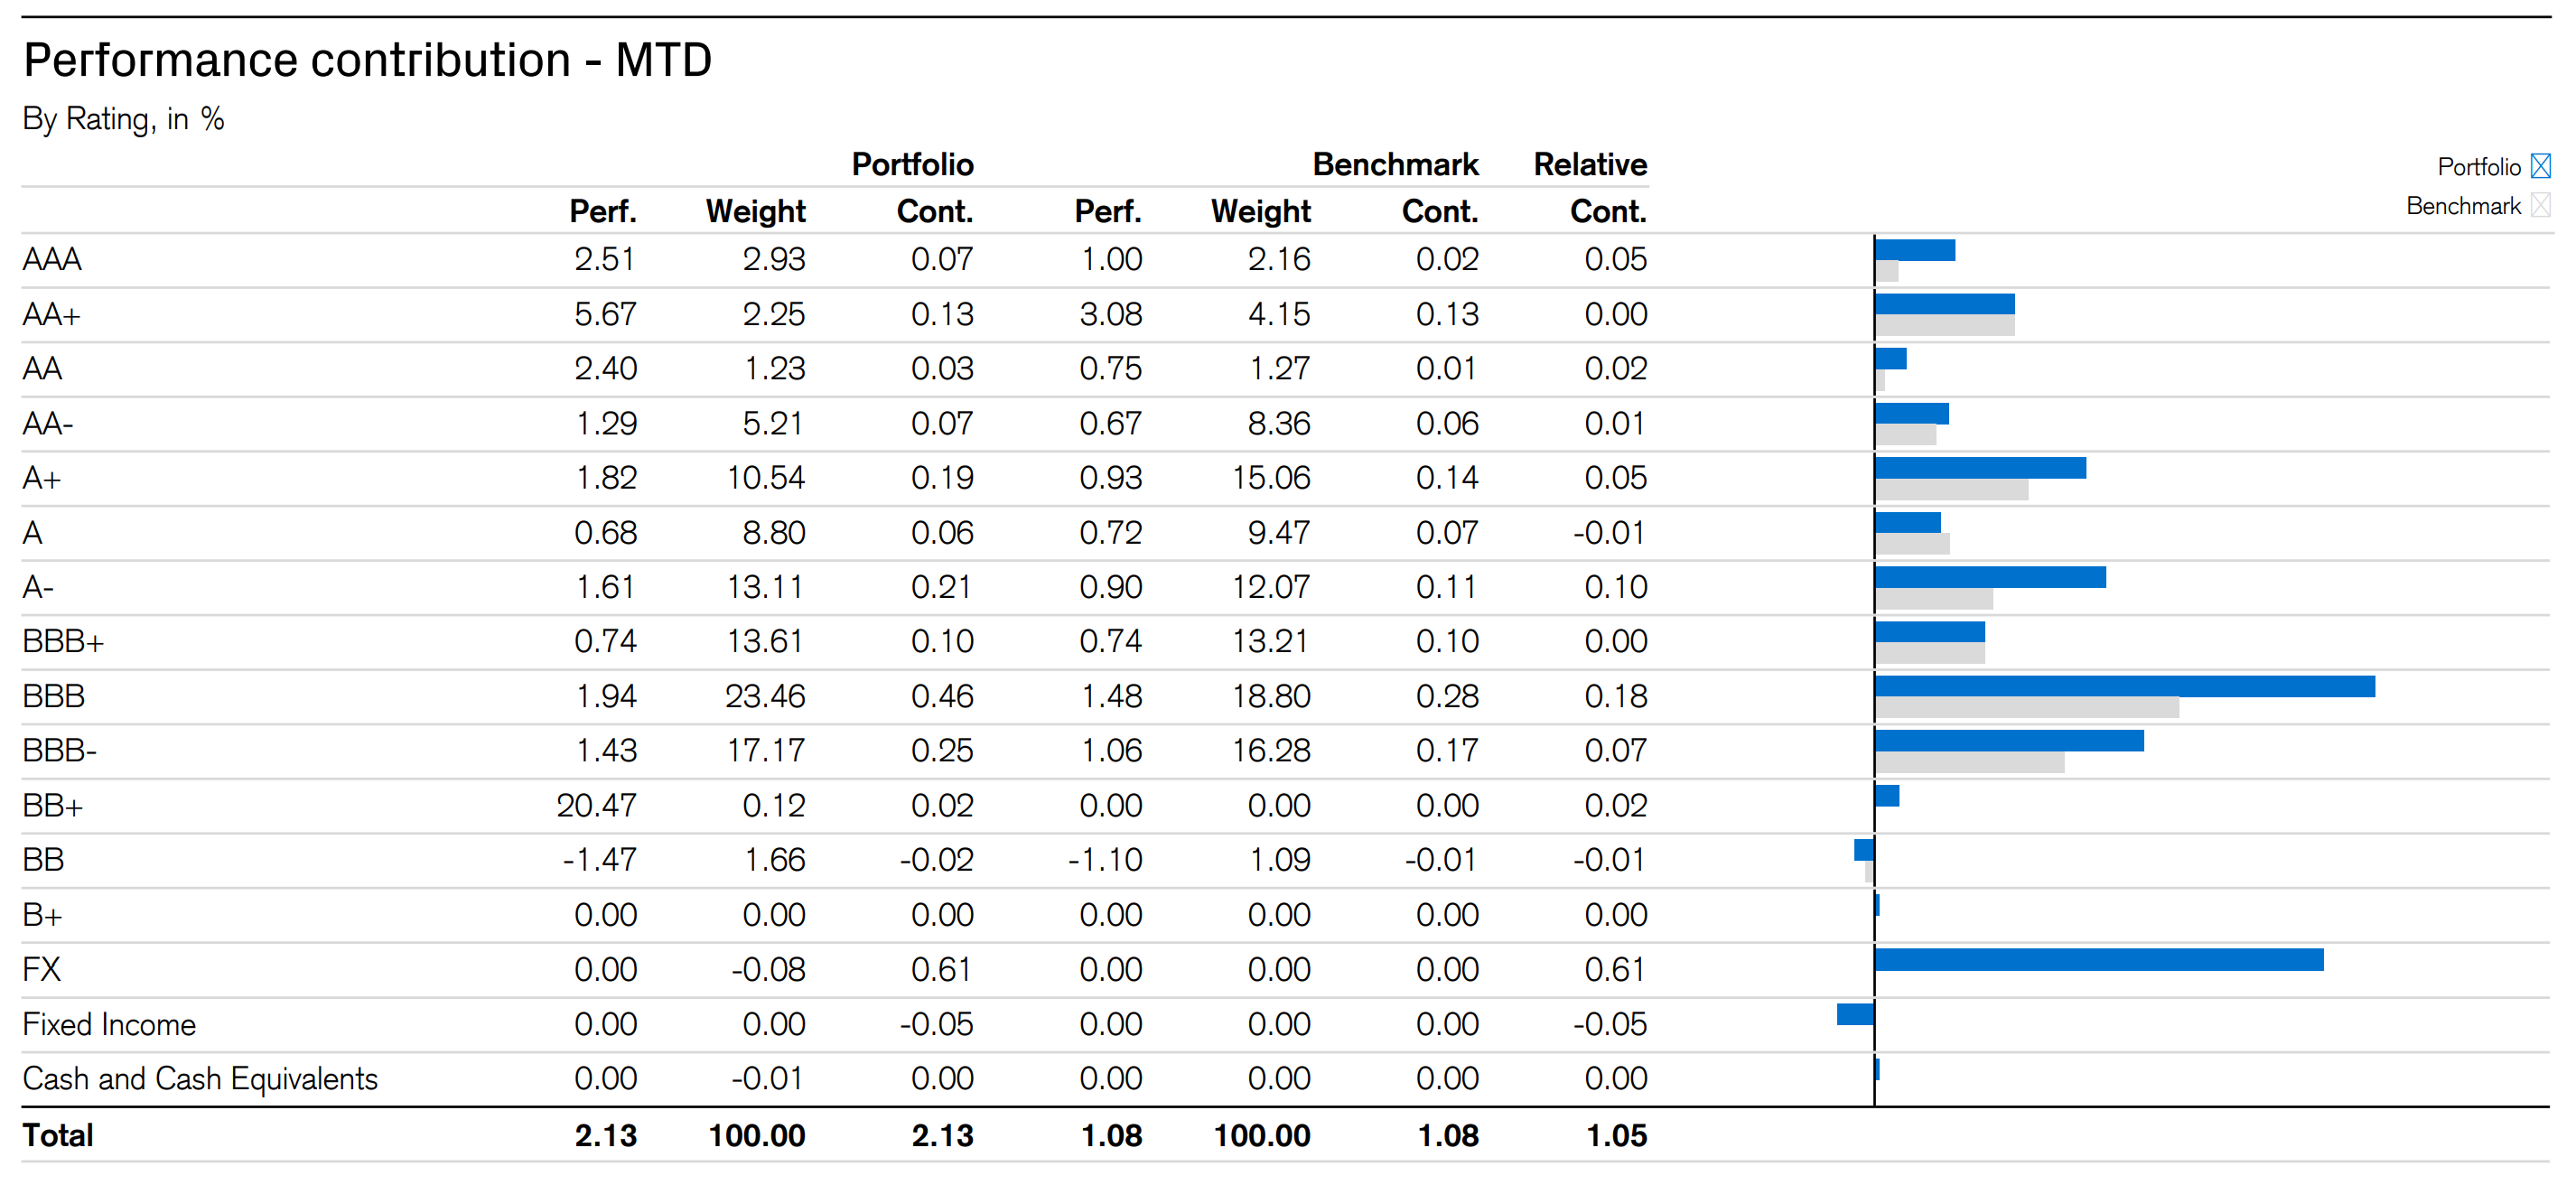The image size is (2576, 1185).
Task: Click the grey BBB benchmark bar
Action: [x=2026, y=708]
